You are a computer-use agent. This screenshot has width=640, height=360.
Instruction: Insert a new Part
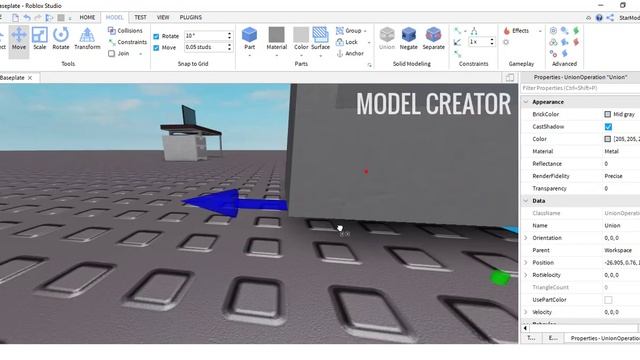(x=249, y=38)
